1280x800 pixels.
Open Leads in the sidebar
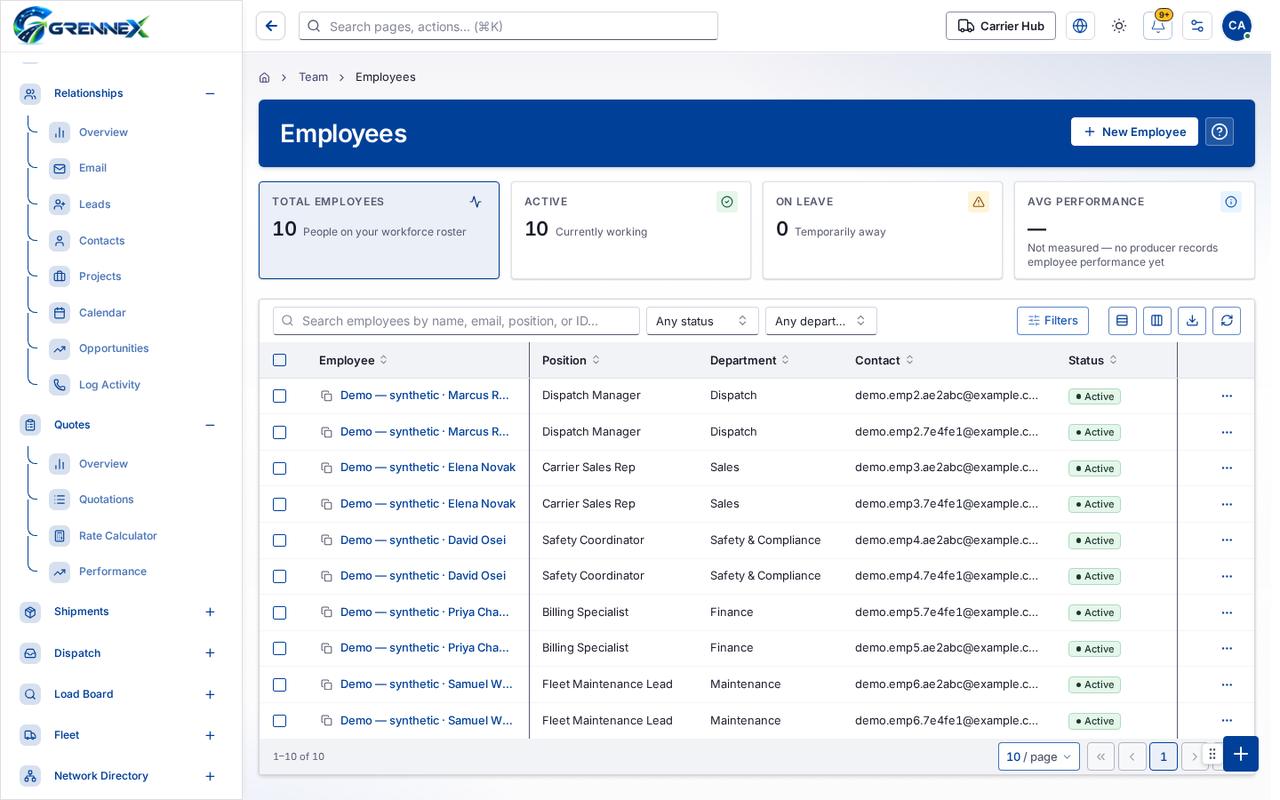point(95,204)
